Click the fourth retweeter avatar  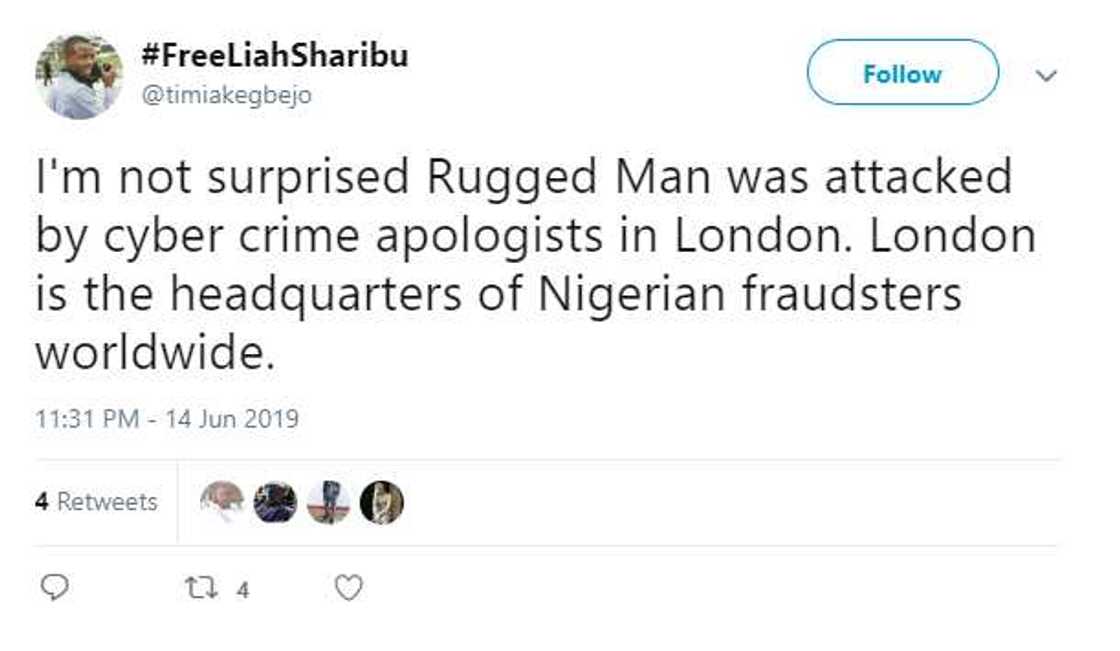click(381, 502)
